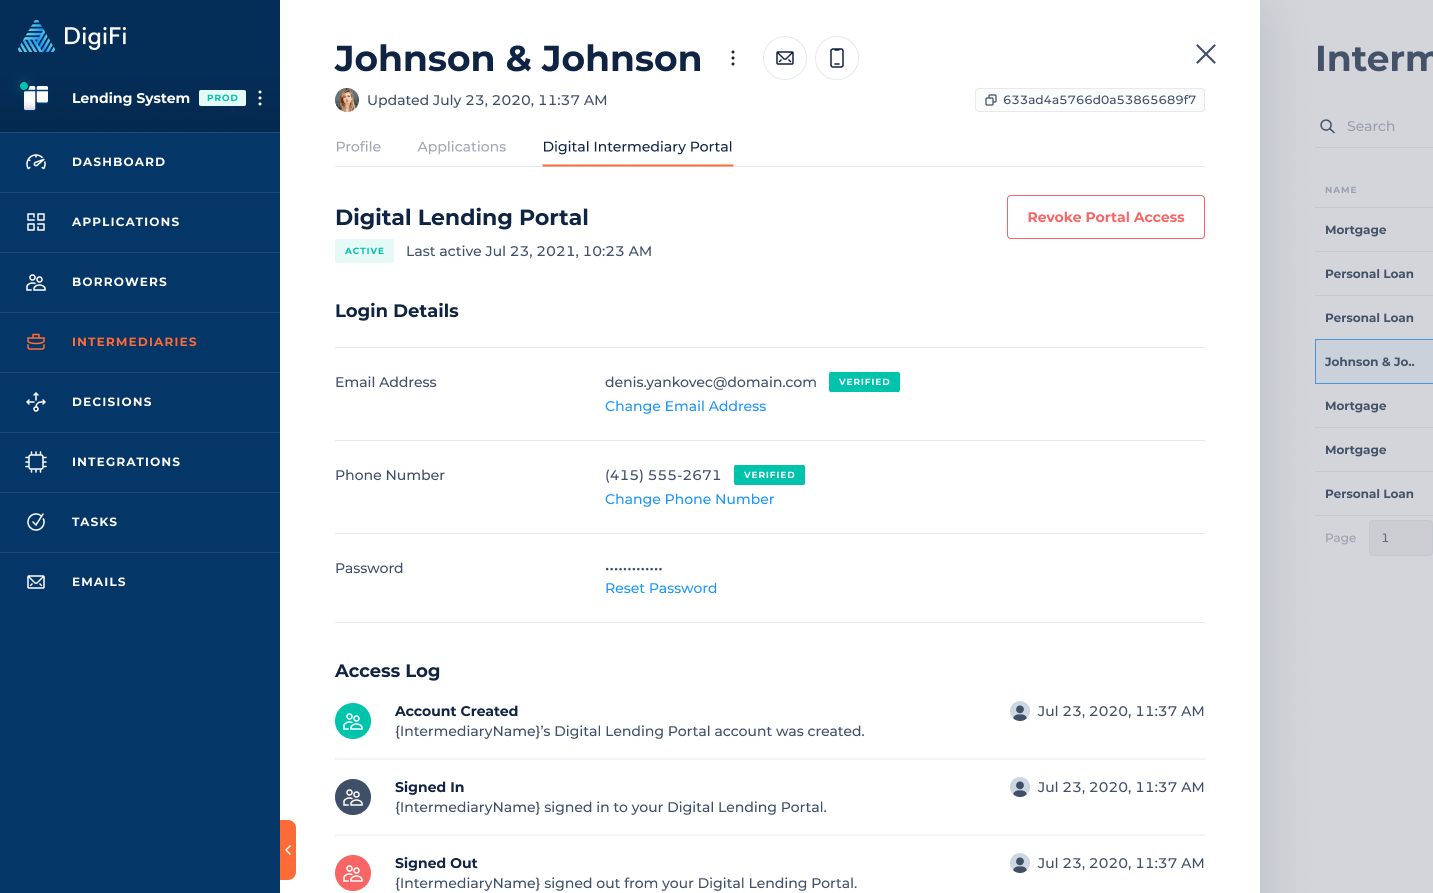Click the Signed In log title

(429, 787)
